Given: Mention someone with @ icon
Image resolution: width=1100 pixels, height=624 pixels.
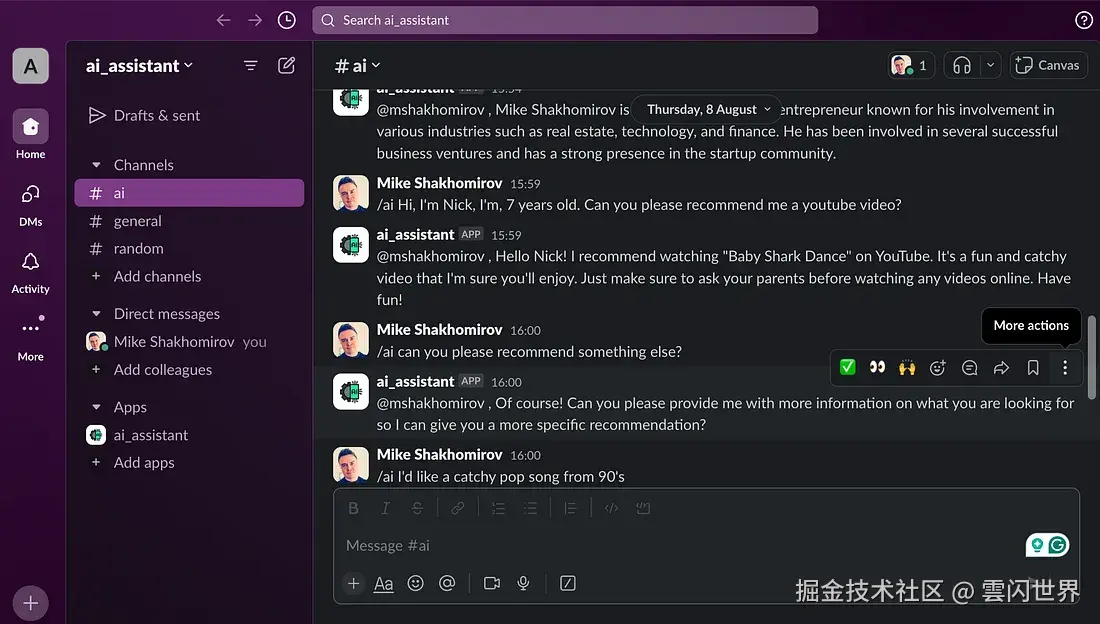Looking at the screenshot, I should click(x=447, y=583).
